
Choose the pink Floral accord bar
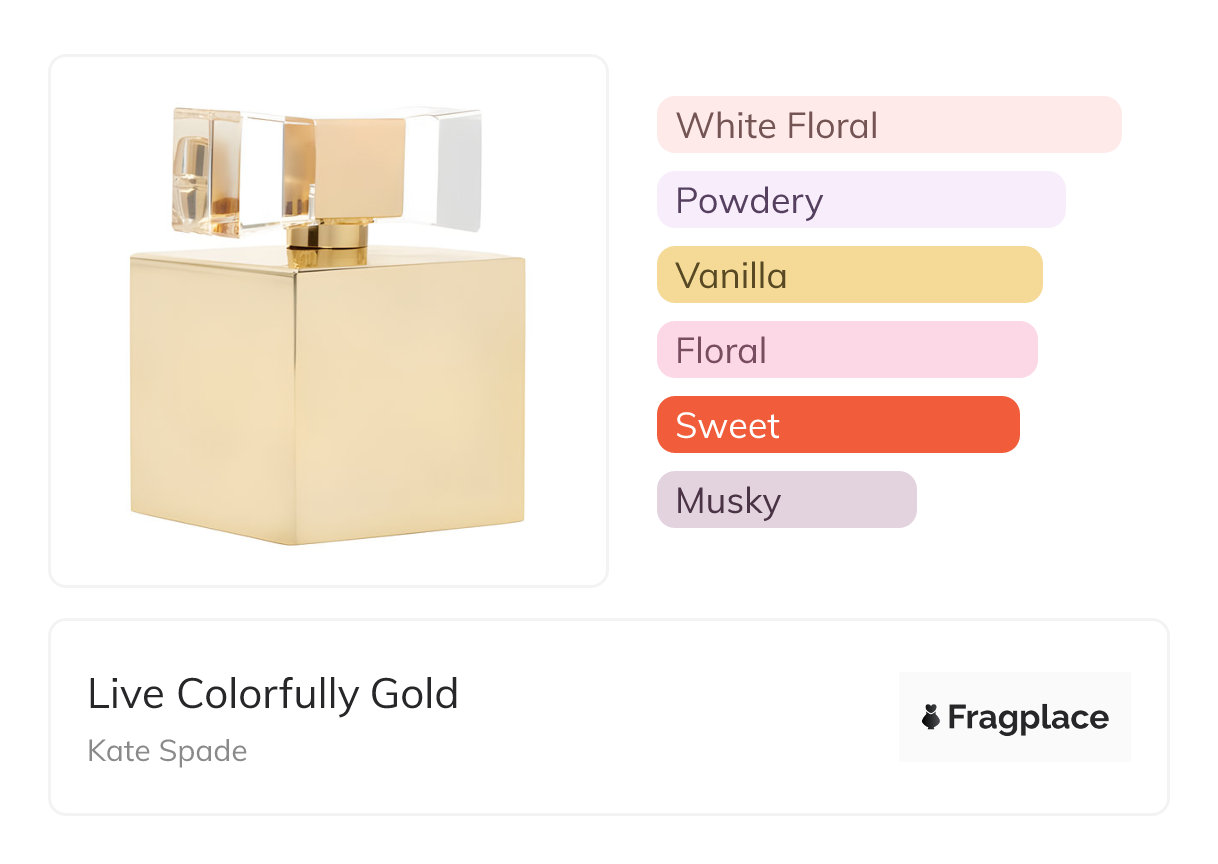tap(846, 350)
